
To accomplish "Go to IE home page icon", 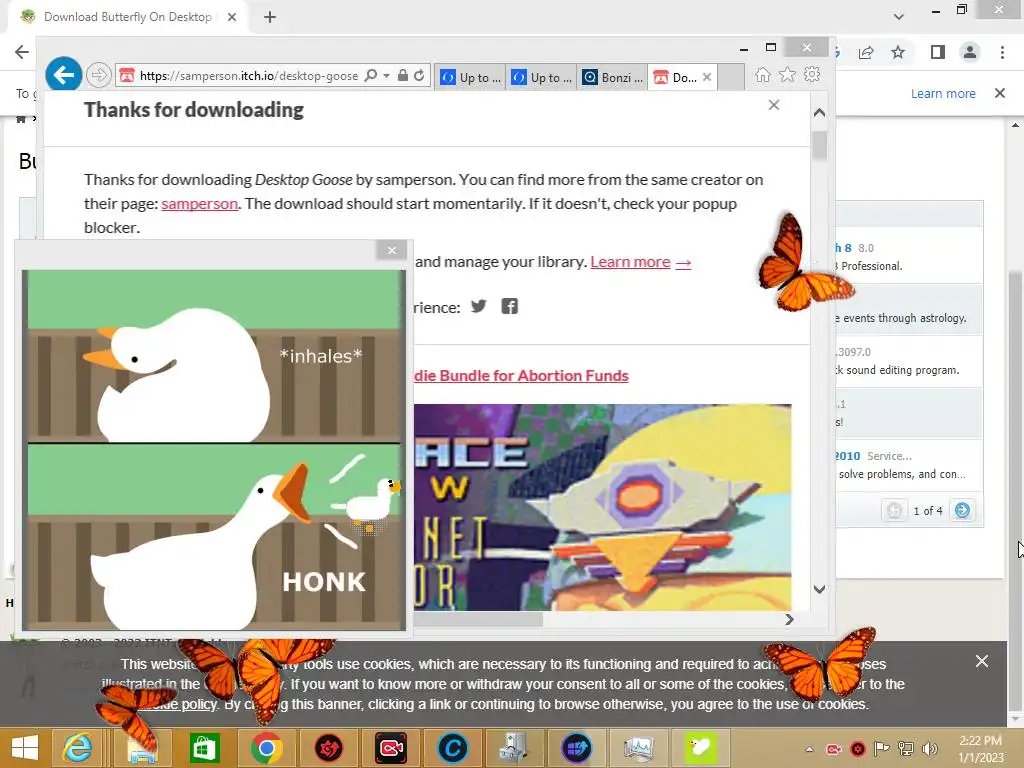I will 762,75.
